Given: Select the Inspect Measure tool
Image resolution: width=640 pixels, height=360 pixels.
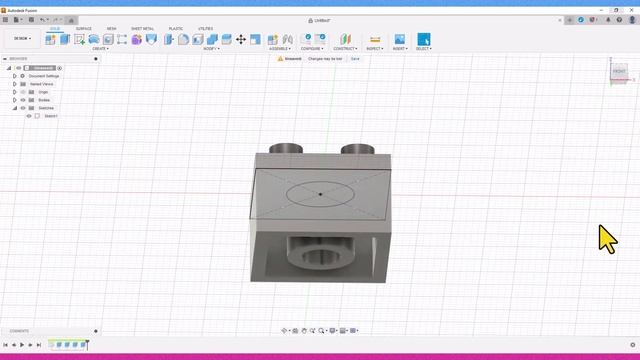Looking at the screenshot, I should pos(375,39).
